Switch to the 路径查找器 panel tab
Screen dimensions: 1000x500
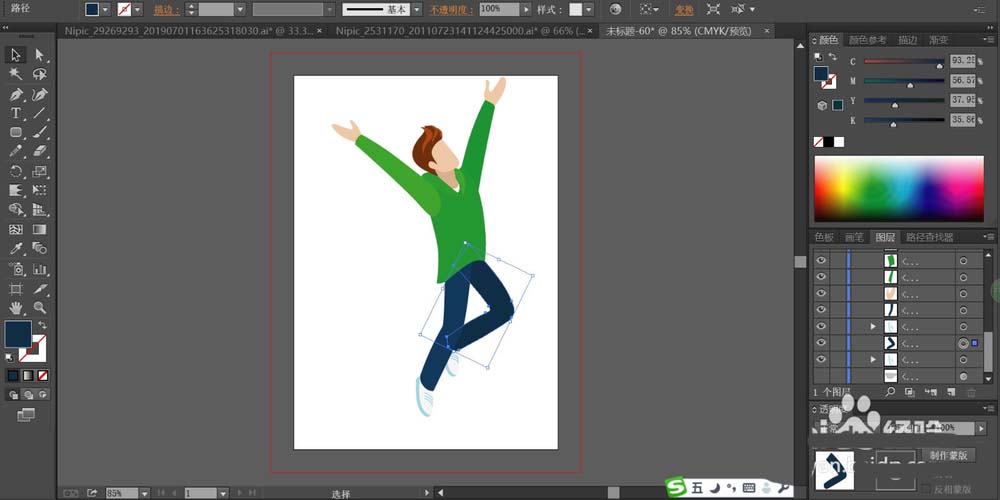click(929, 237)
